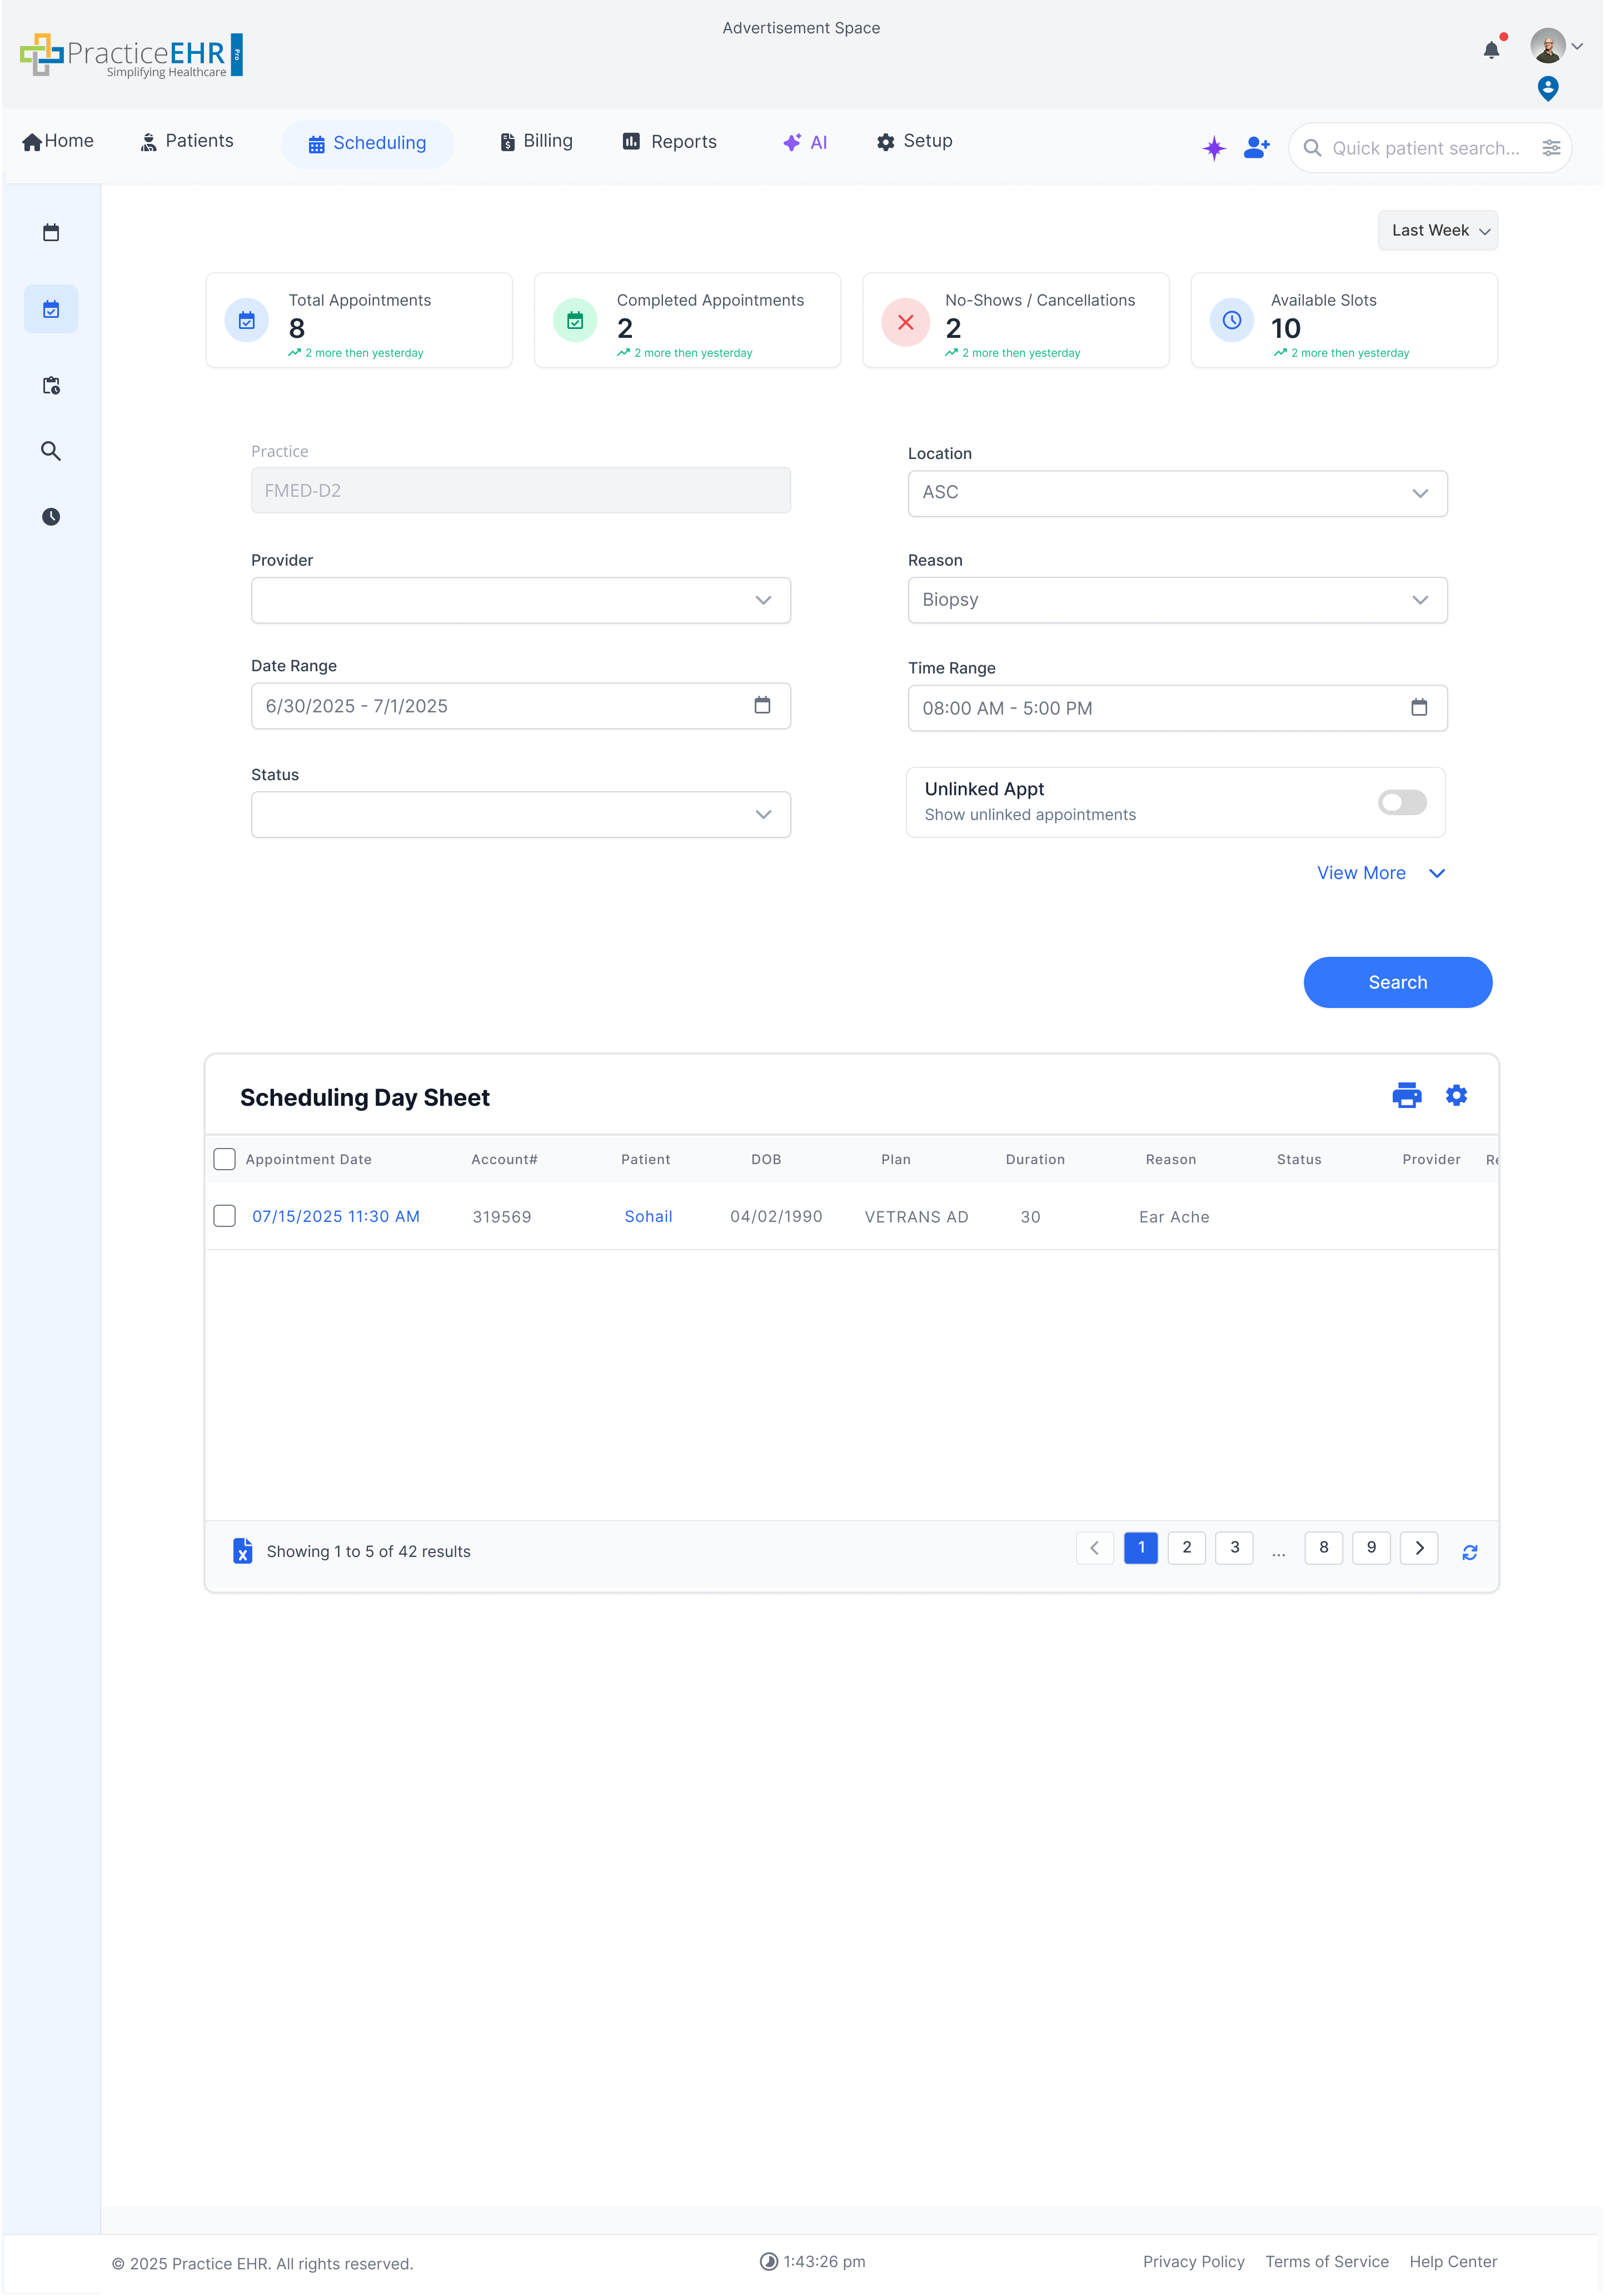Screen dimensions: 1605x2296
Task: Open the Location dropdown showing ASC
Action: pyautogui.click(x=1177, y=493)
